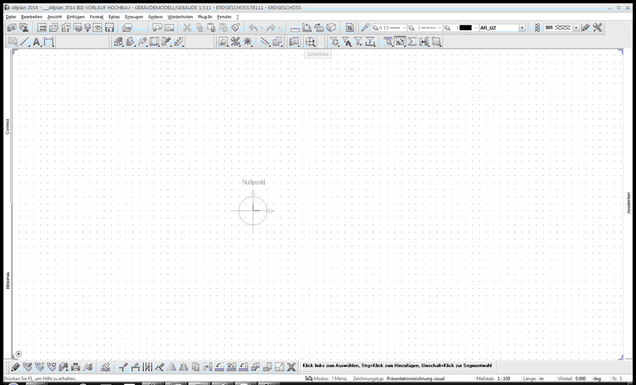Expand the hatching style 301 dropdown

[x=576, y=28]
